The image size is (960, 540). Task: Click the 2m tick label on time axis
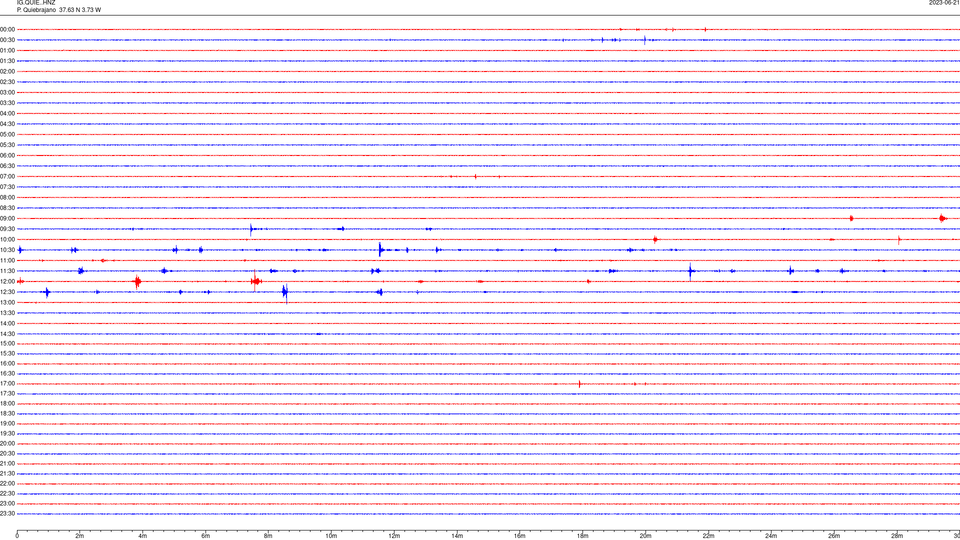click(80, 536)
